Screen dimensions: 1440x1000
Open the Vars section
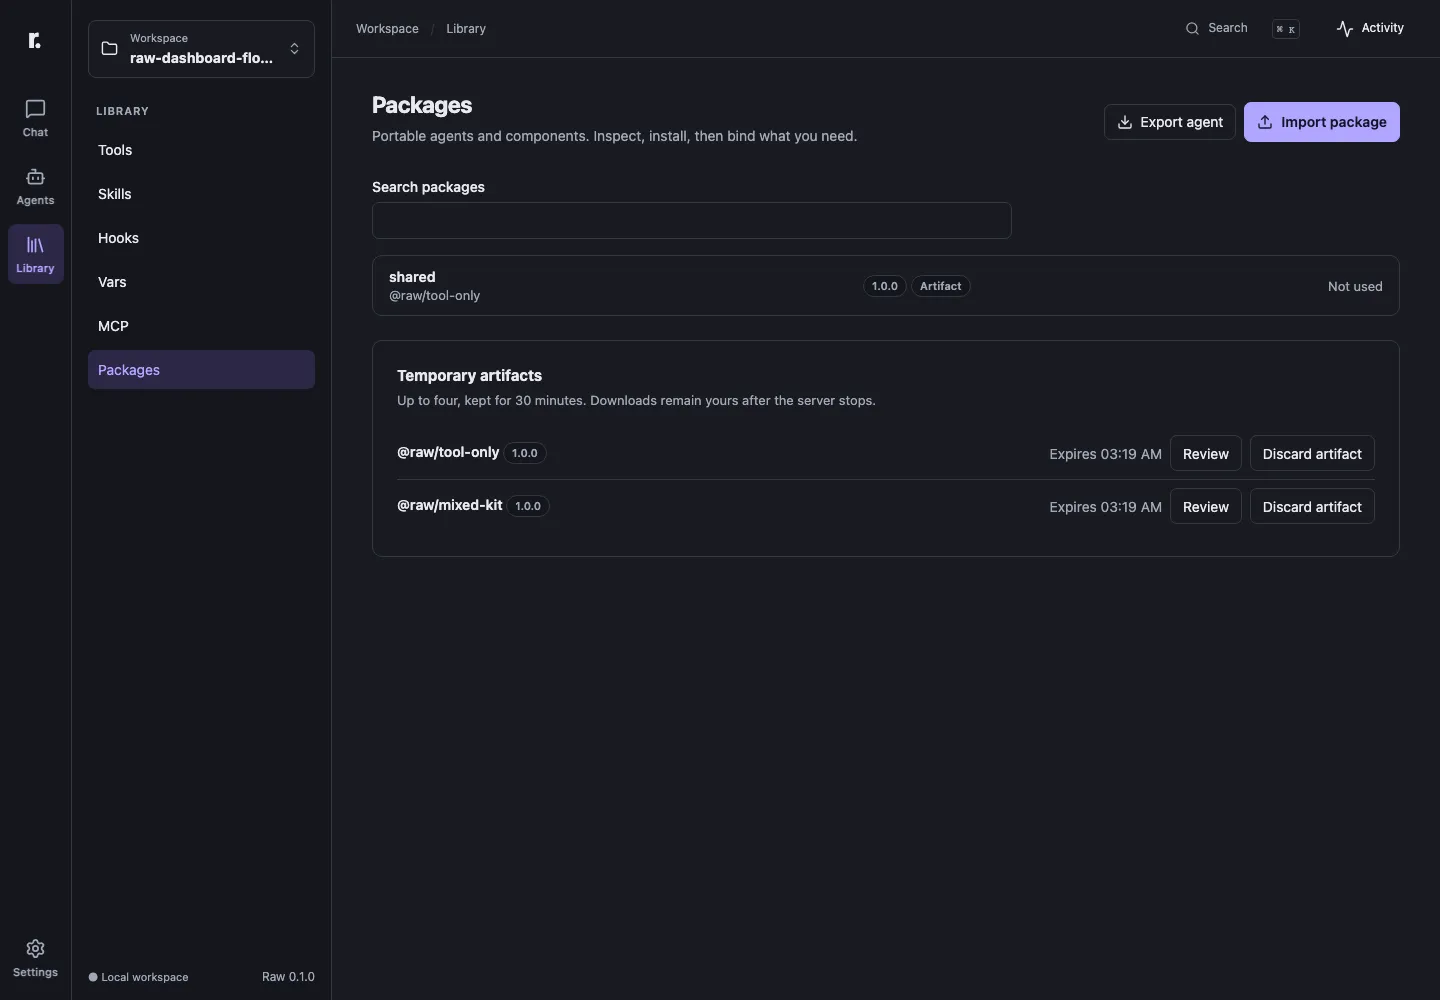click(201, 282)
